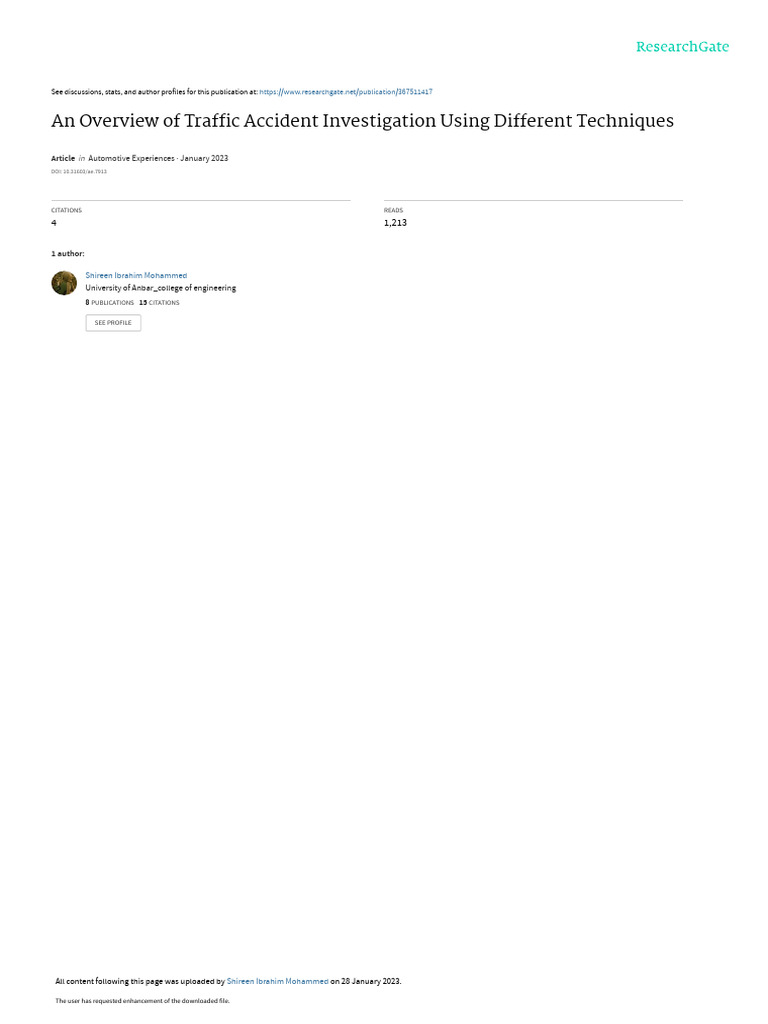Image resolution: width=768 pixels, height=1024 pixels.
Task: Click the ResearchGate logo
Action: click(682, 47)
